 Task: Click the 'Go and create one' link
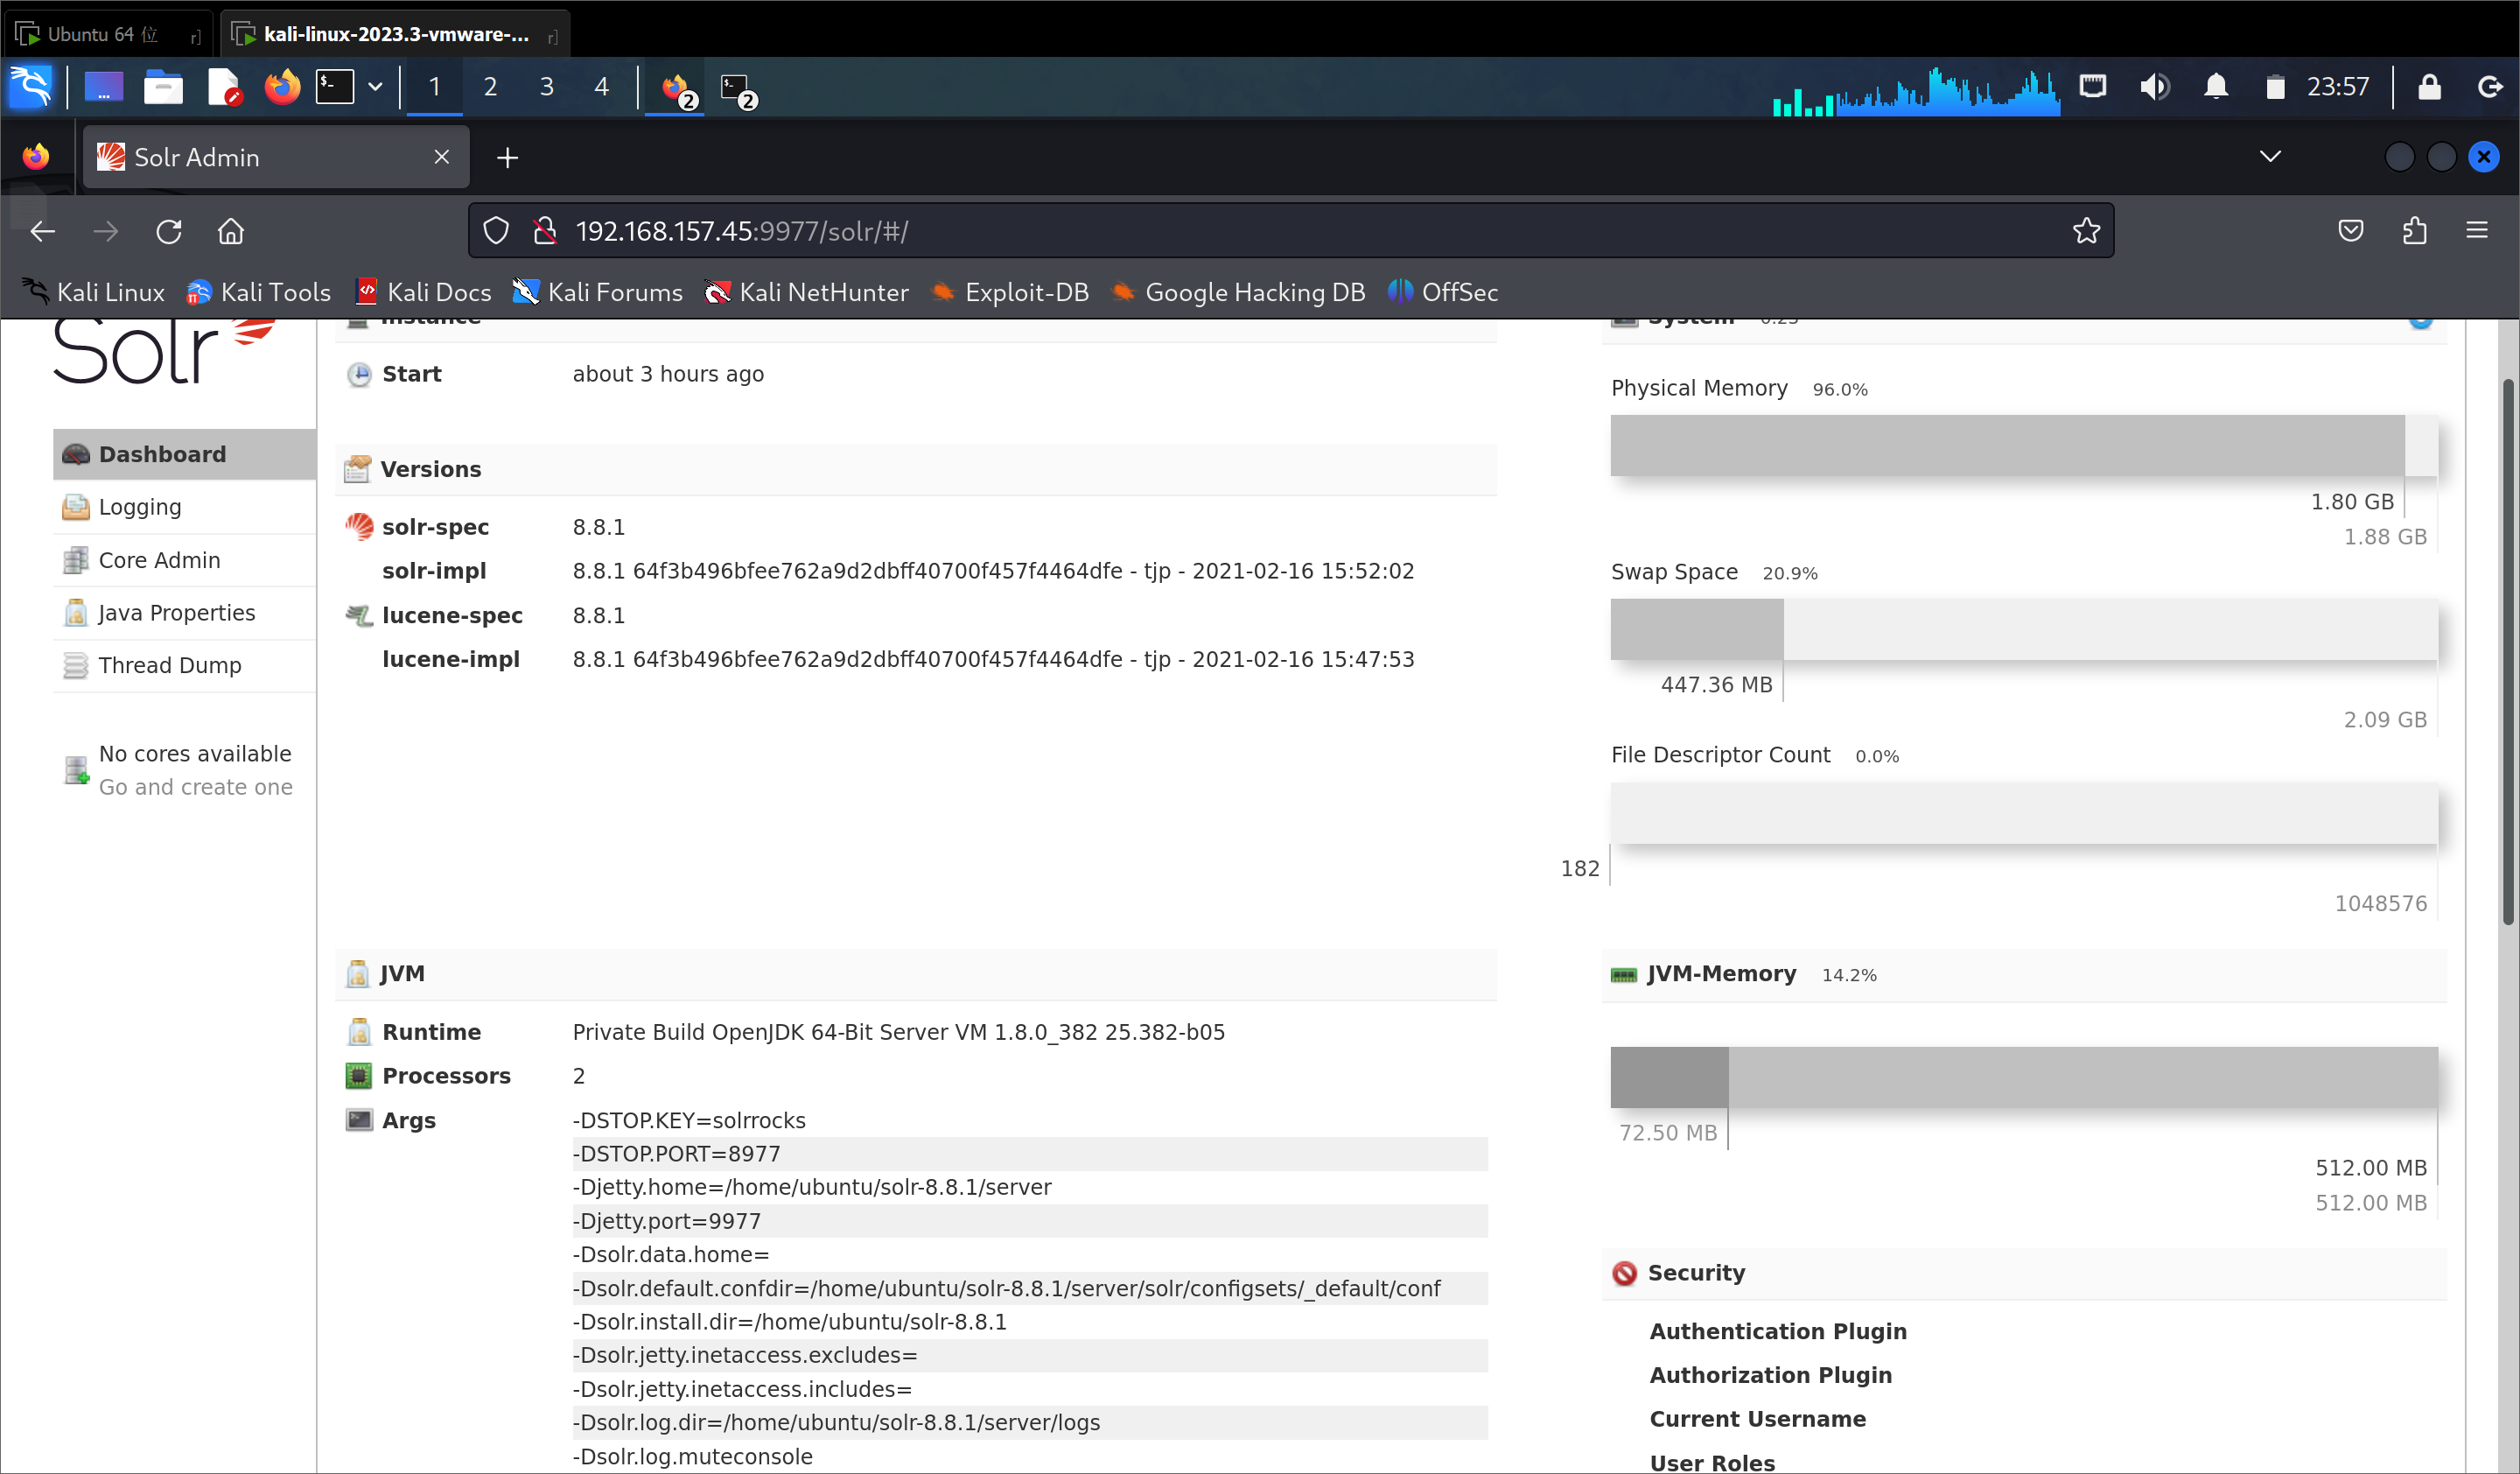tap(196, 787)
